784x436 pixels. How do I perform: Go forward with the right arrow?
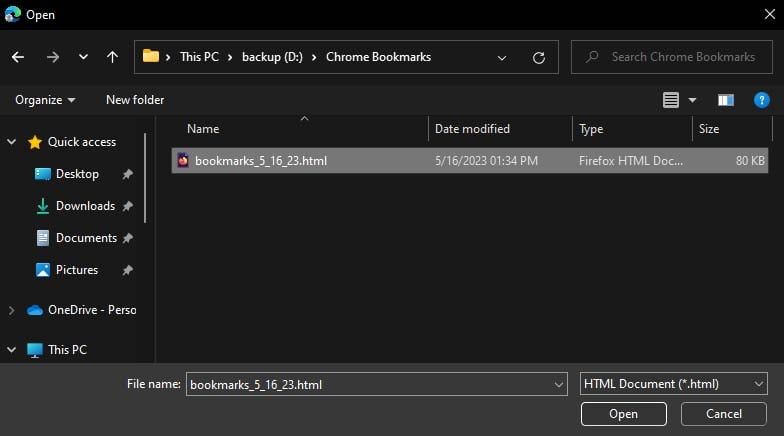[52, 57]
